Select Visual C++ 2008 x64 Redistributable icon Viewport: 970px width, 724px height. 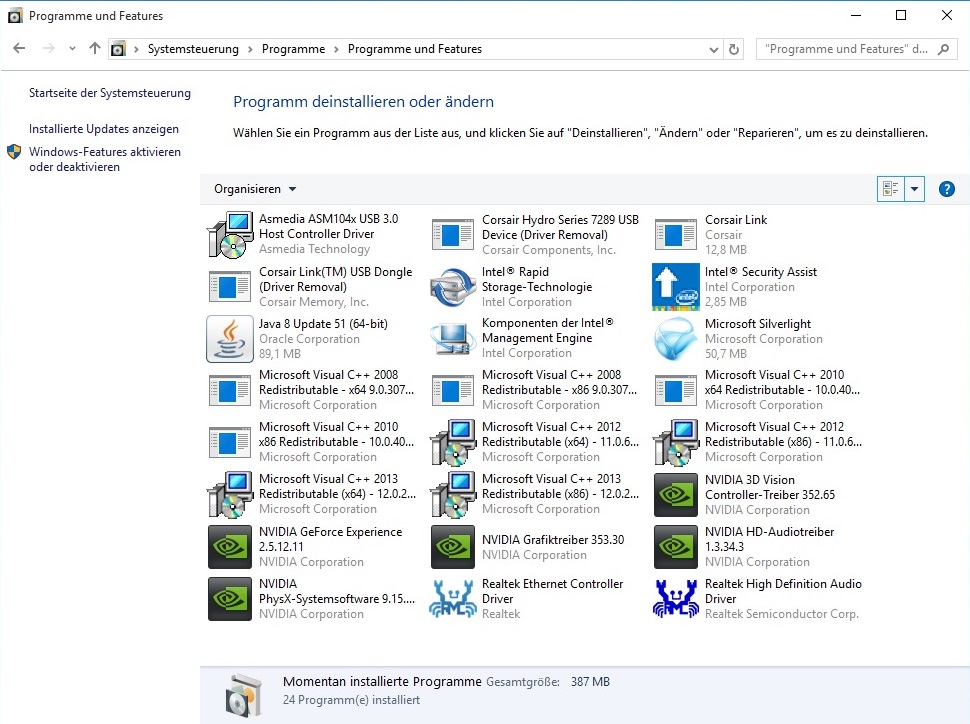coord(230,390)
